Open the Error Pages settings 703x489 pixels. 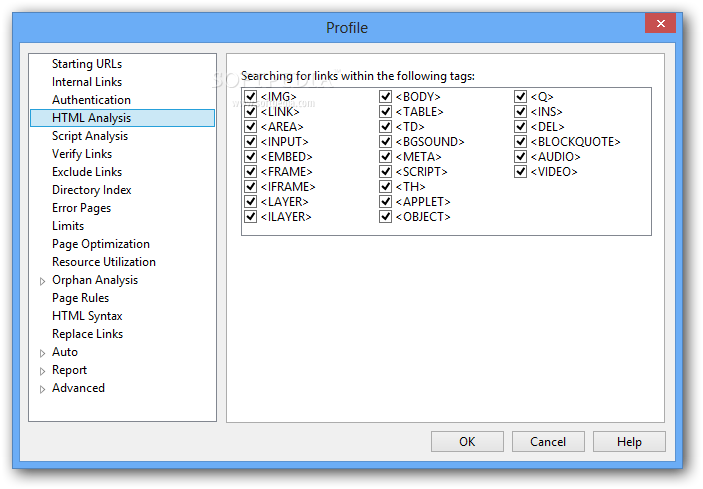(81, 208)
